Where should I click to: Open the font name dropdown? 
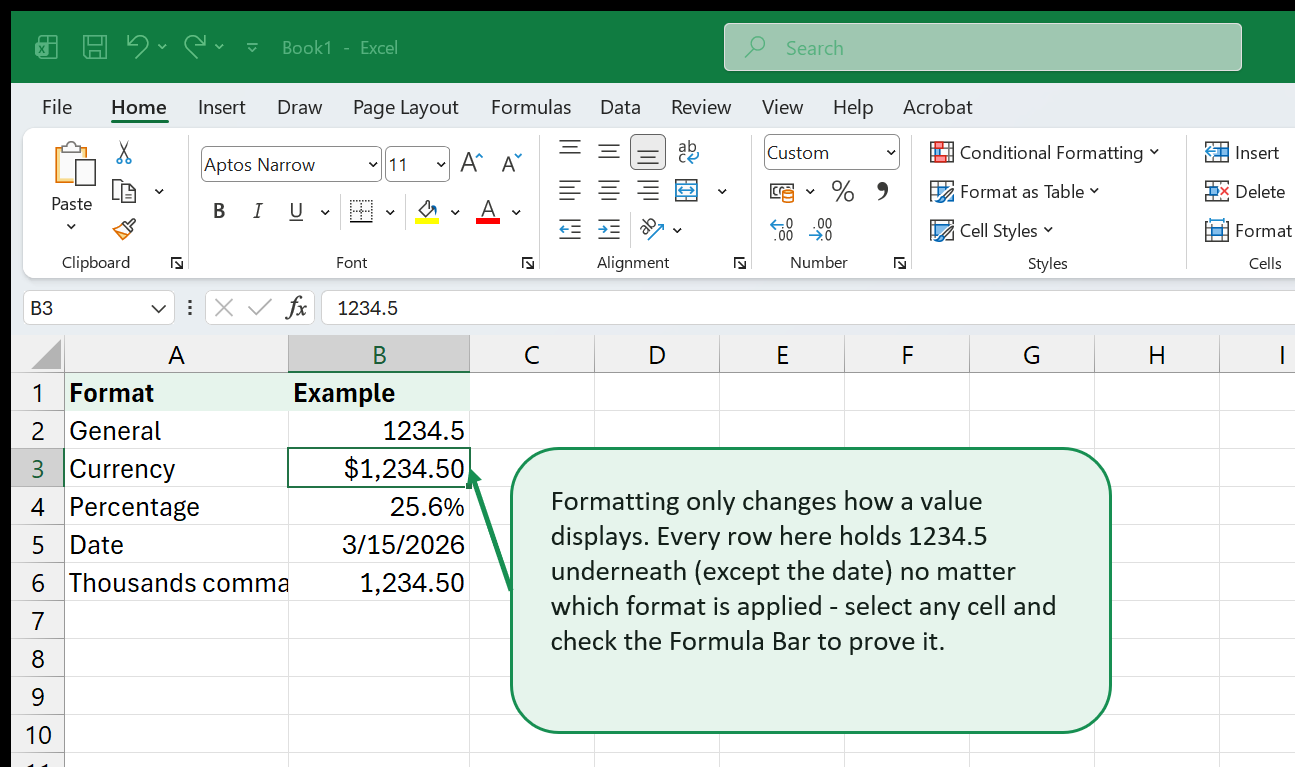373,165
